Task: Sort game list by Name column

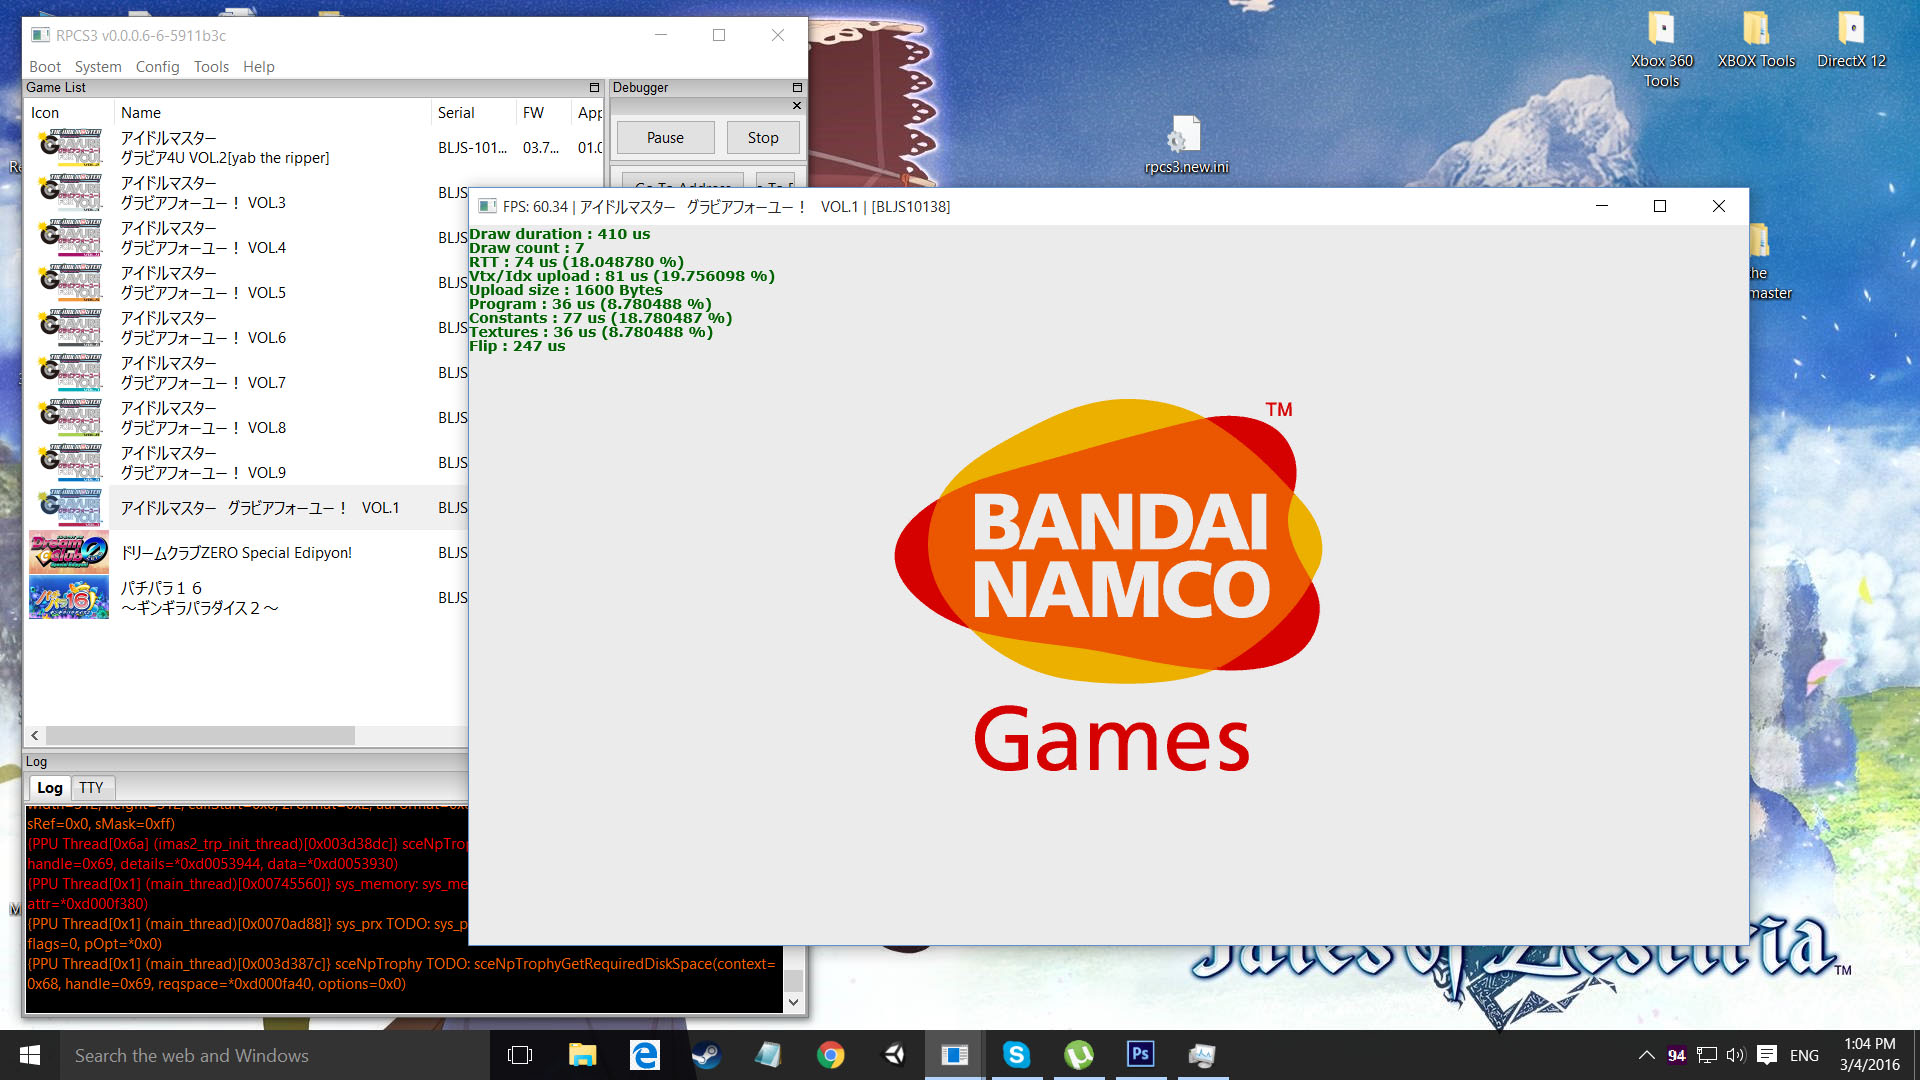Action: pos(273,113)
